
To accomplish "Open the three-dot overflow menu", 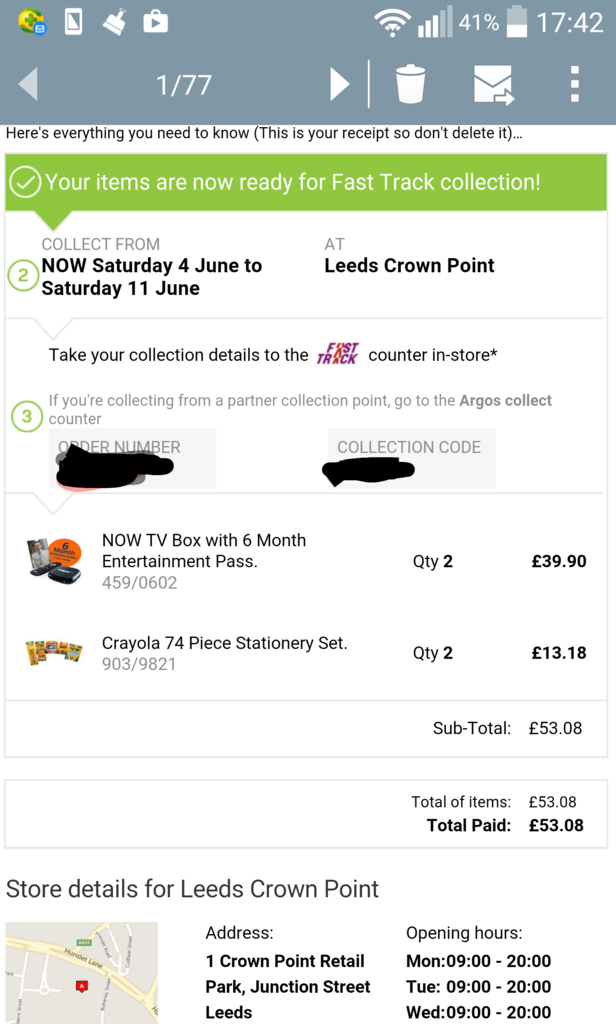I will click(x=574, y=85).
